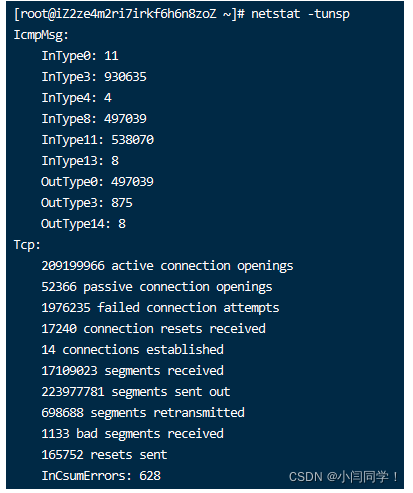
Task: Click the OutType14: 8 line
Action: 83,224
